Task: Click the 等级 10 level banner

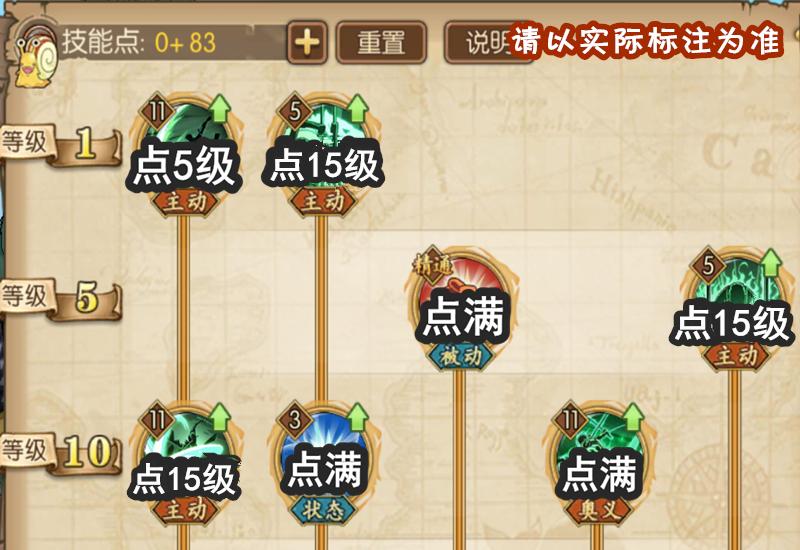Action: point(61,453)
